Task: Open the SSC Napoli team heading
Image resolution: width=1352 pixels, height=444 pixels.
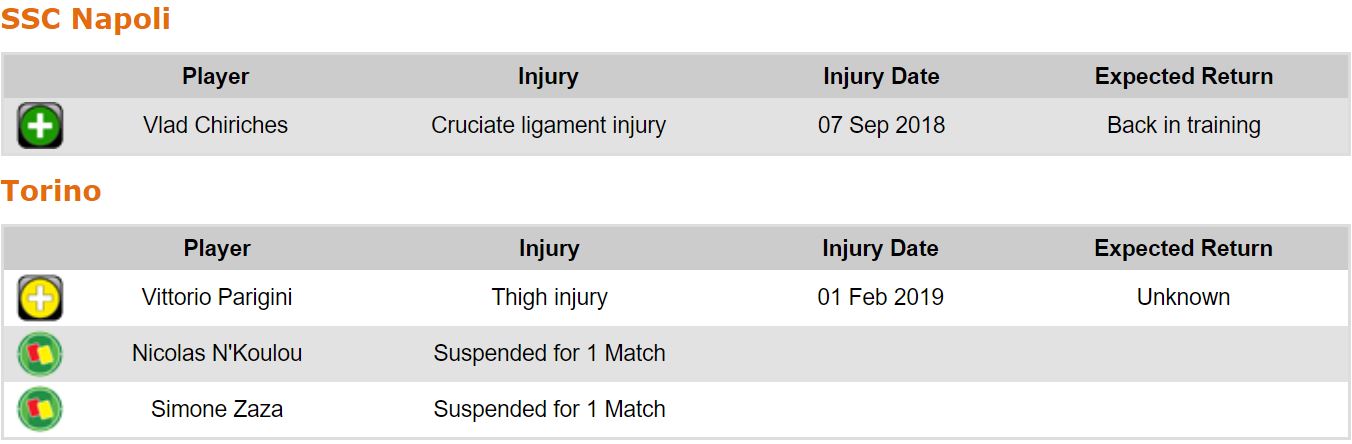Action: click(x=86, y=19)
